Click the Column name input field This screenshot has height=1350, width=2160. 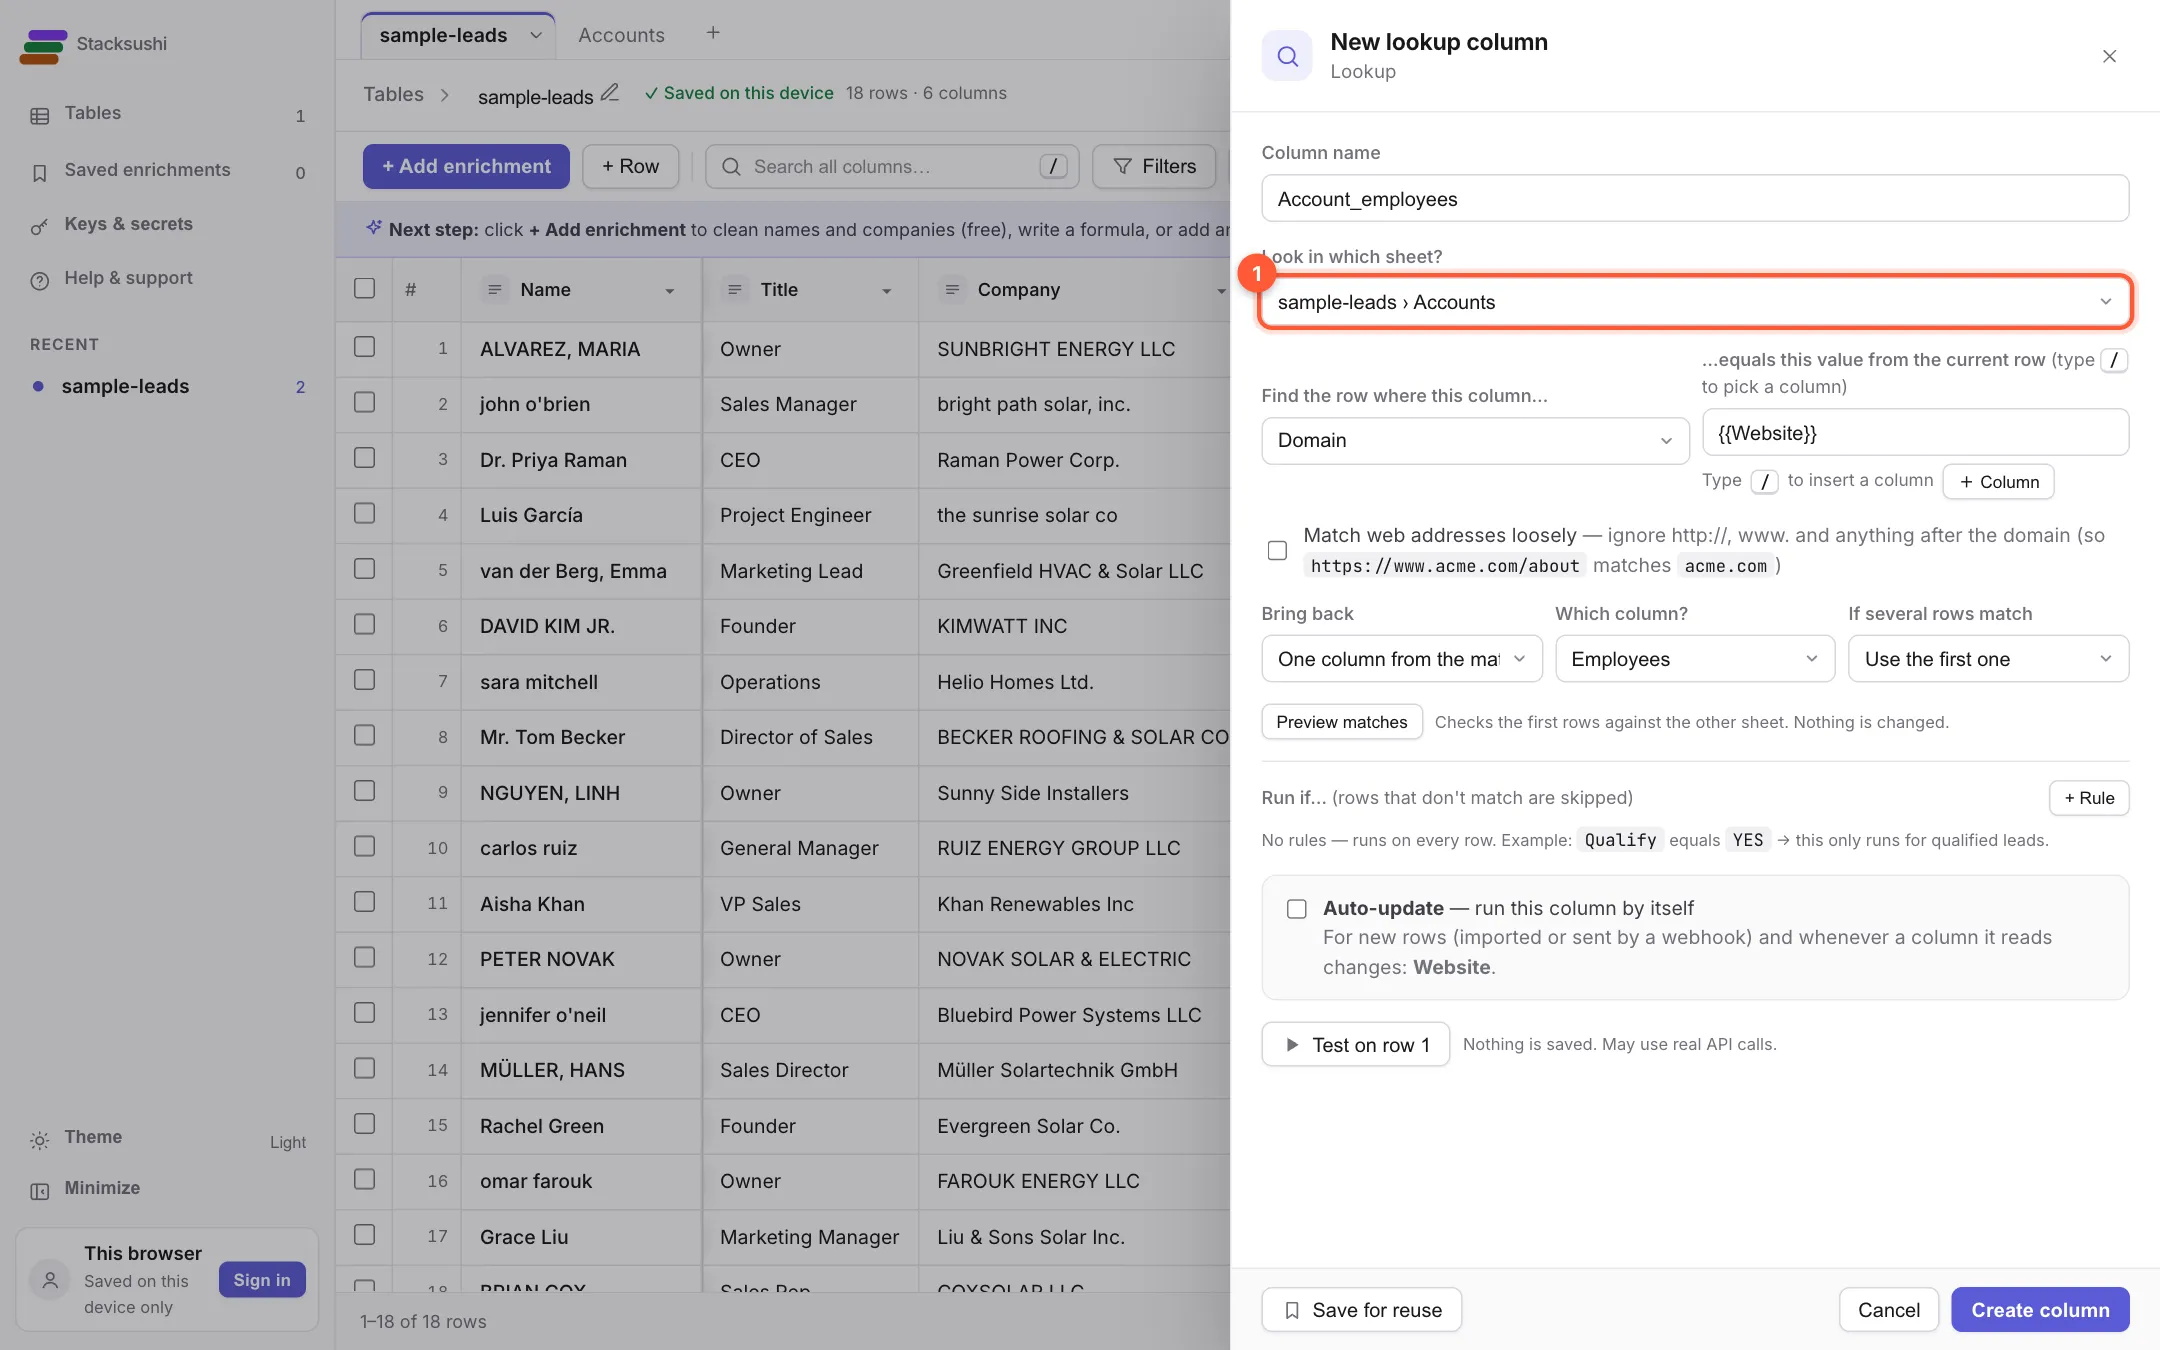1695,199
